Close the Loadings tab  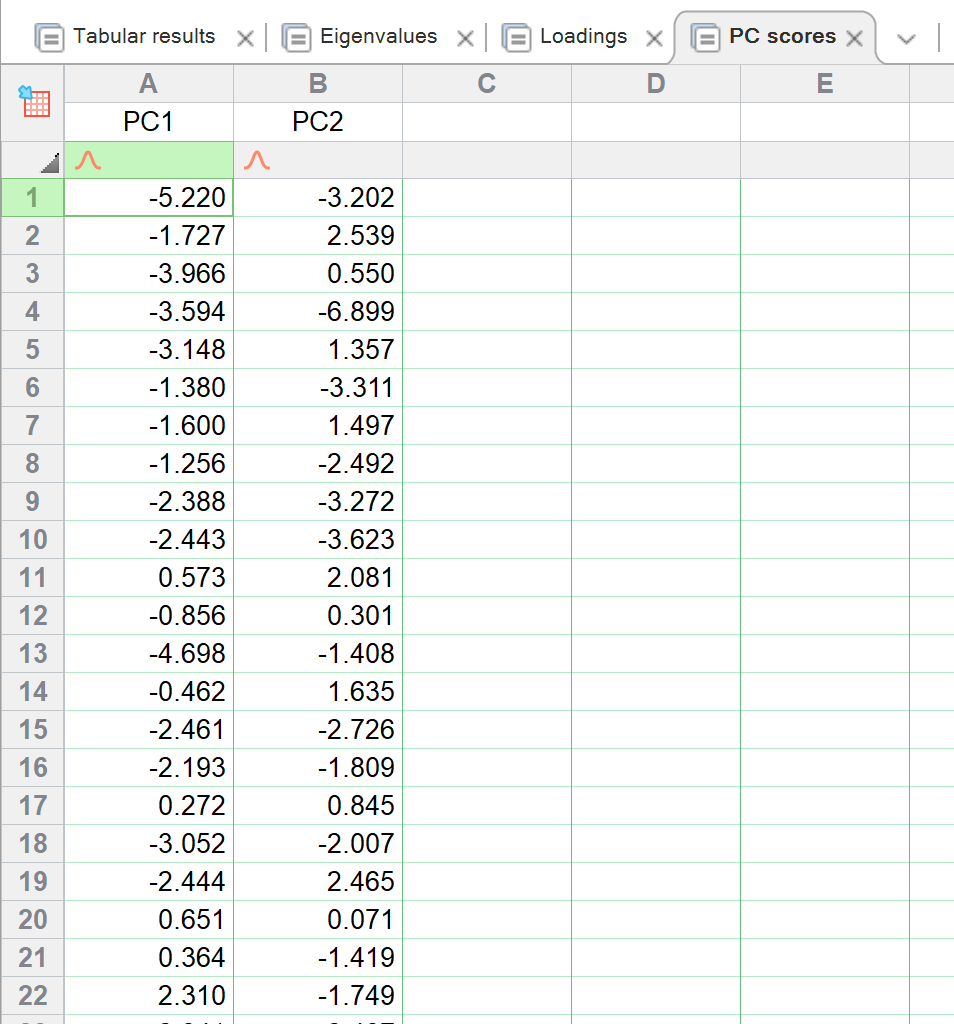coord(654,39)
